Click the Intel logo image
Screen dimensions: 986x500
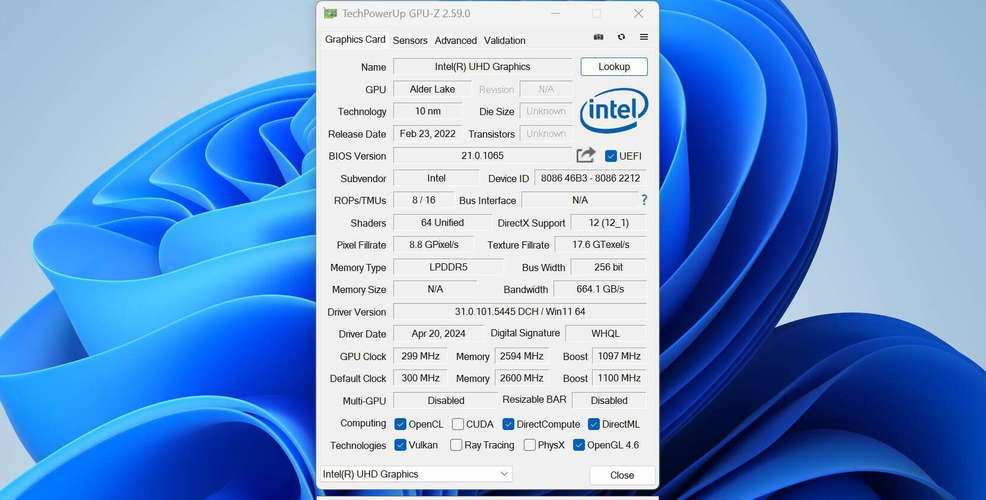tap(614, 111)
